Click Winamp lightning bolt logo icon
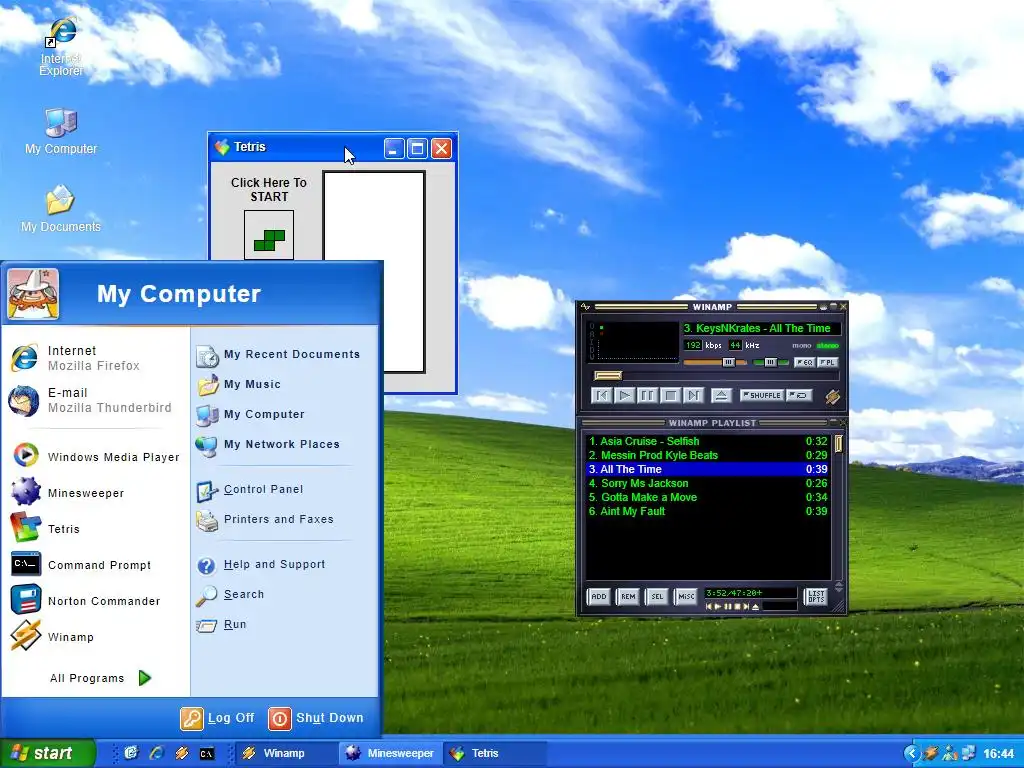 pyautogui.click(x=832, y=396)
